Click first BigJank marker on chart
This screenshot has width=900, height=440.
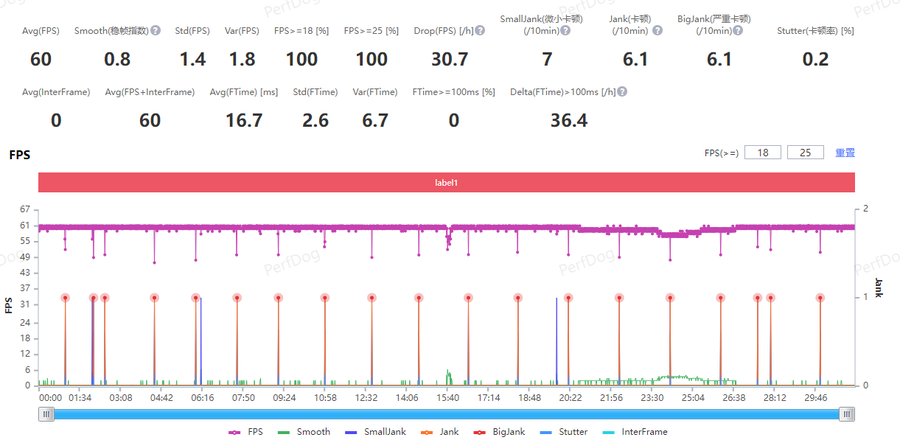click(x=65, y=298)
